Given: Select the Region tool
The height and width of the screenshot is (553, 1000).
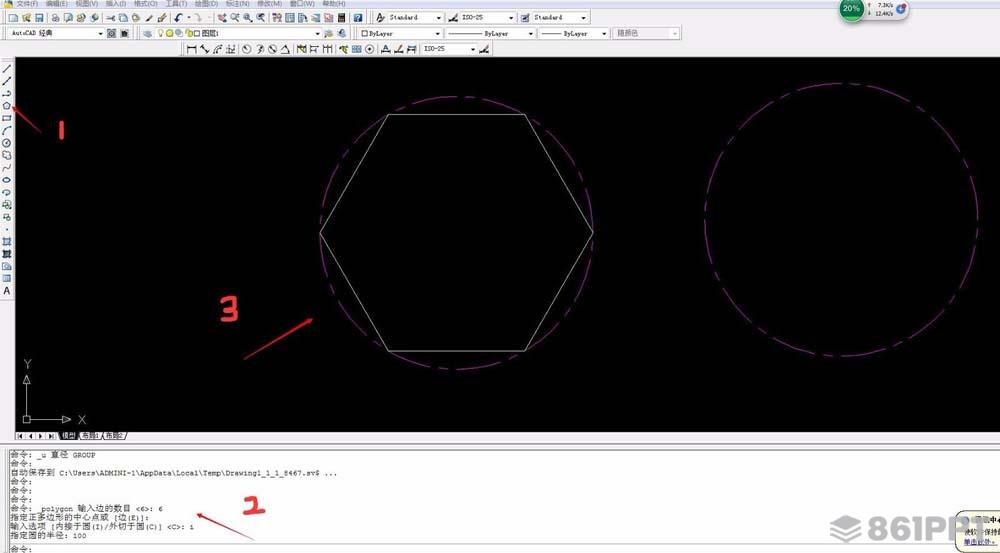Looking at the screenshot, I should point(6,266).
